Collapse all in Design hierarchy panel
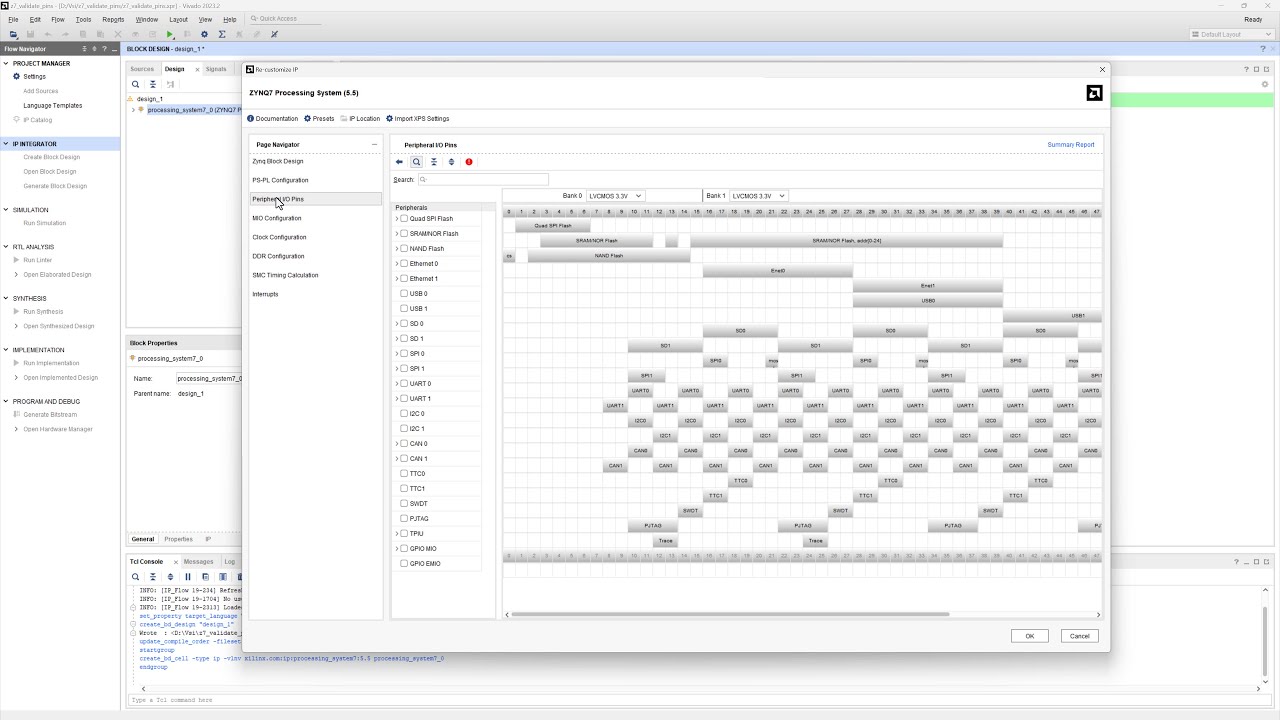 [153, 84]
